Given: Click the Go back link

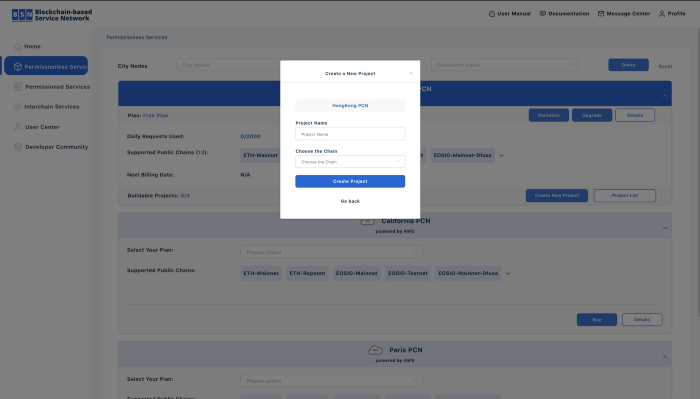Looking at the screenshot, I should [350, 201].
